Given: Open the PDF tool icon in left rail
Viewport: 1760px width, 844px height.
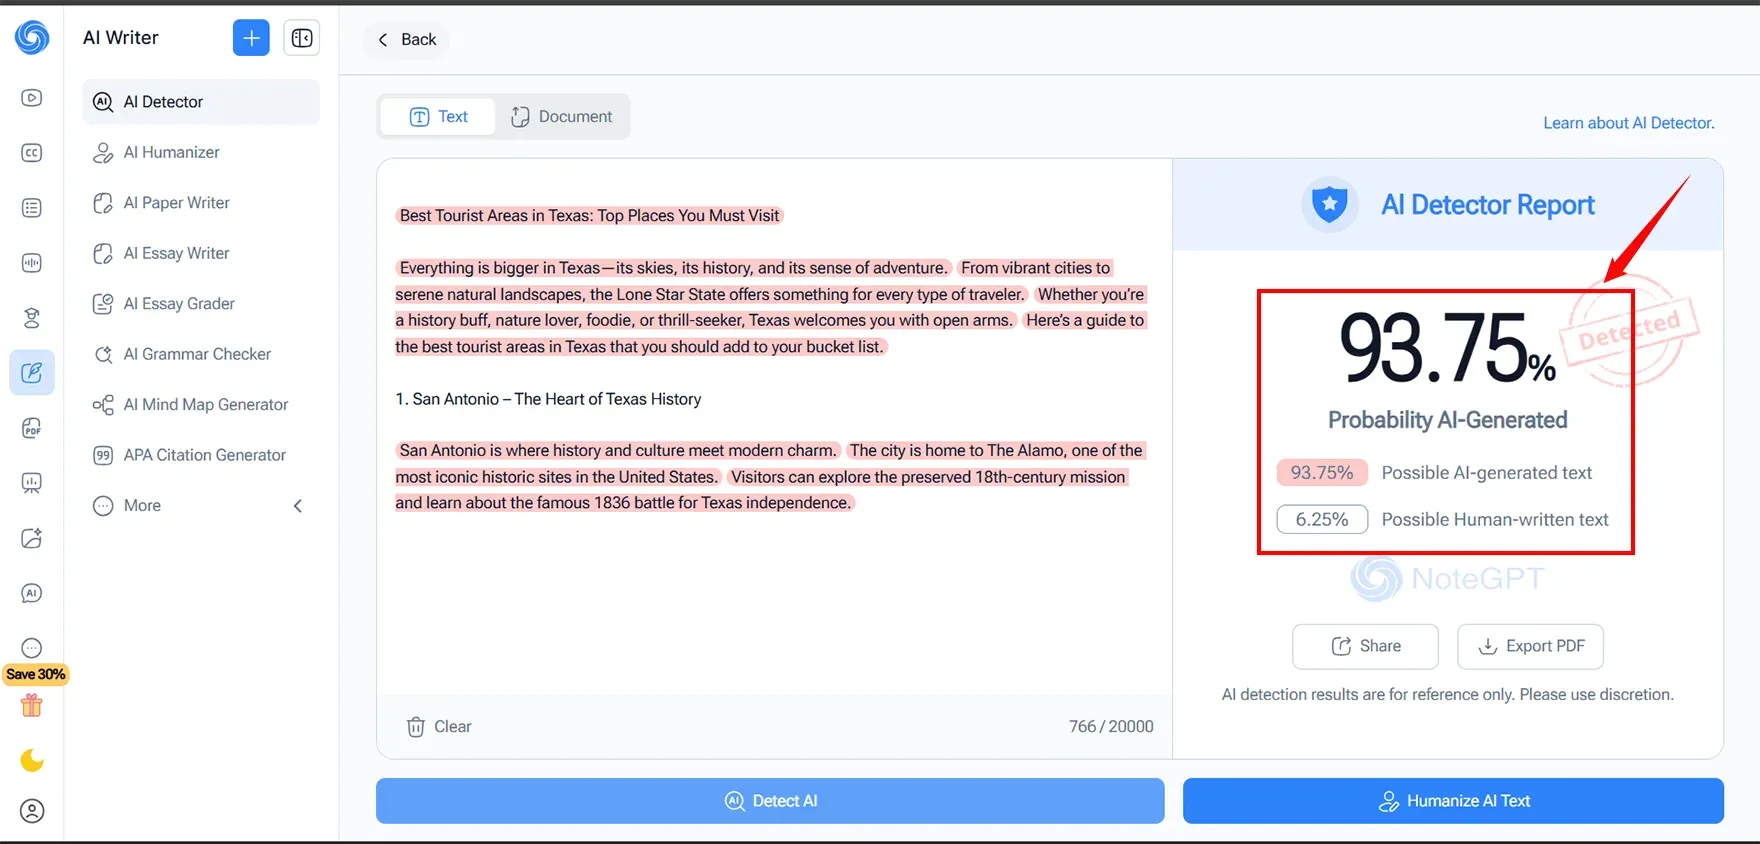Looking at the screenshot, I should [32, 428].
